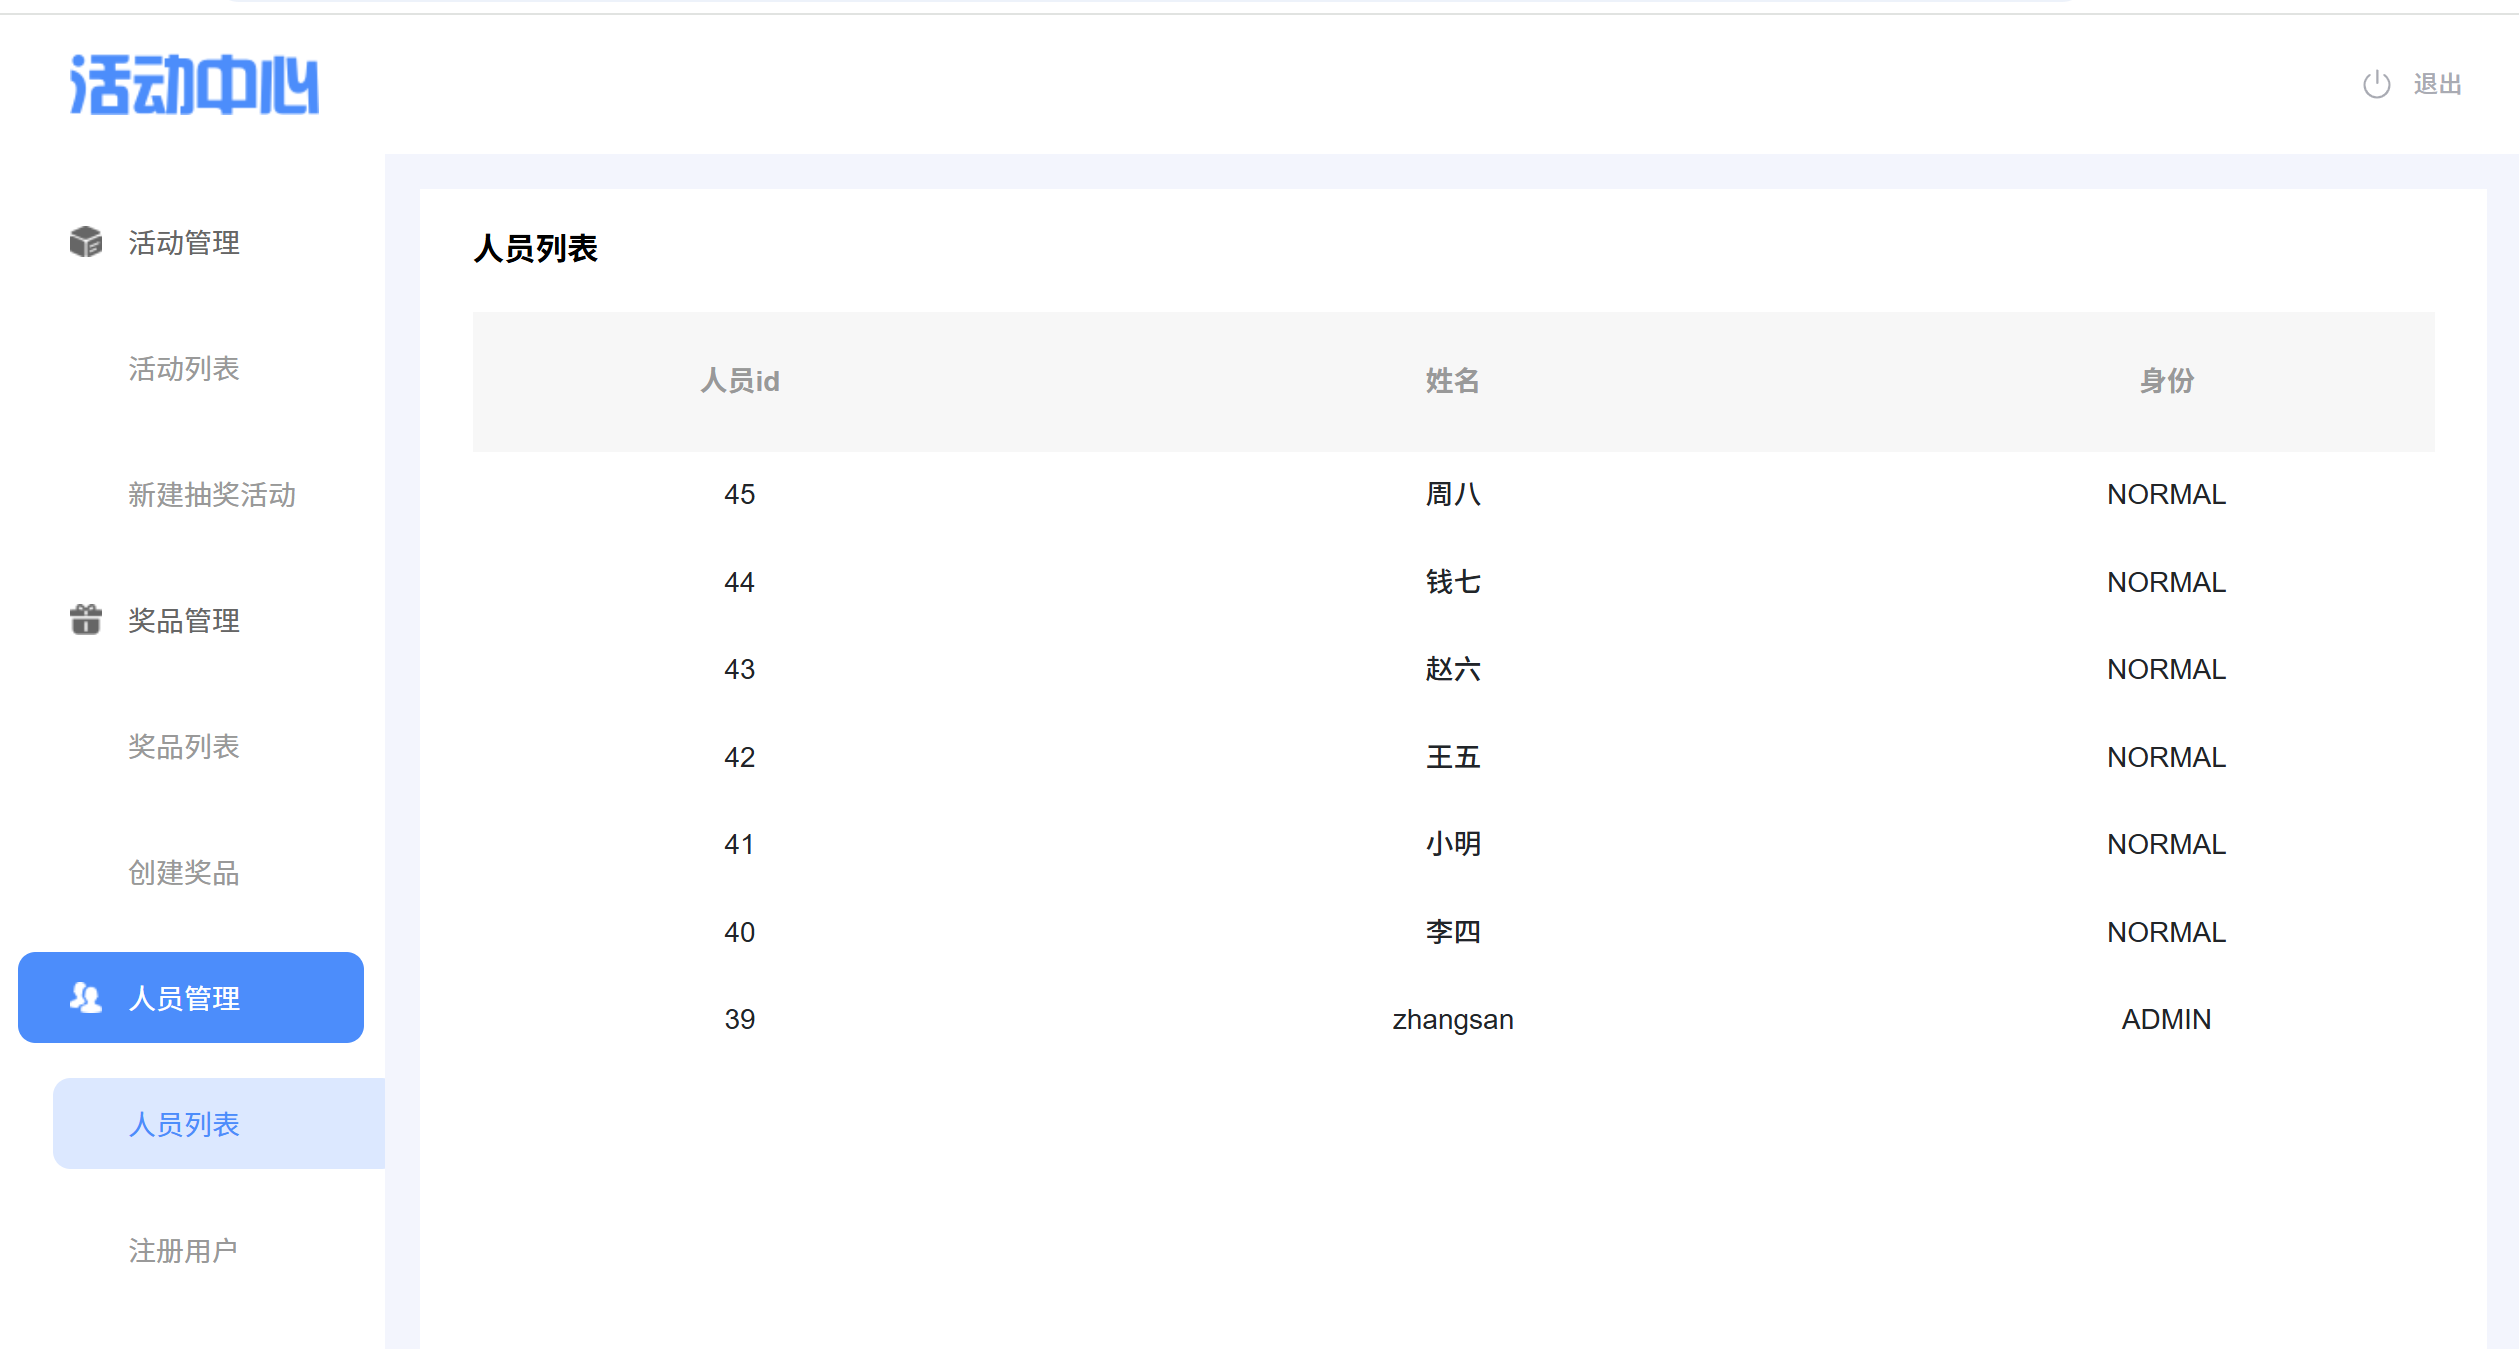Screen dimensions: 2519x1349
Task: Click the cube icon for 活动管理
Action: 86,242
